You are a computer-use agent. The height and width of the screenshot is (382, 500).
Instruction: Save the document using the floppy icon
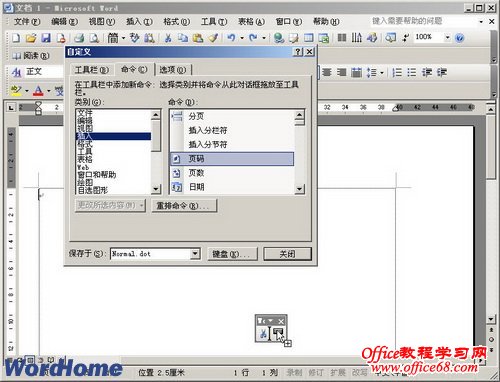point(46,38)
